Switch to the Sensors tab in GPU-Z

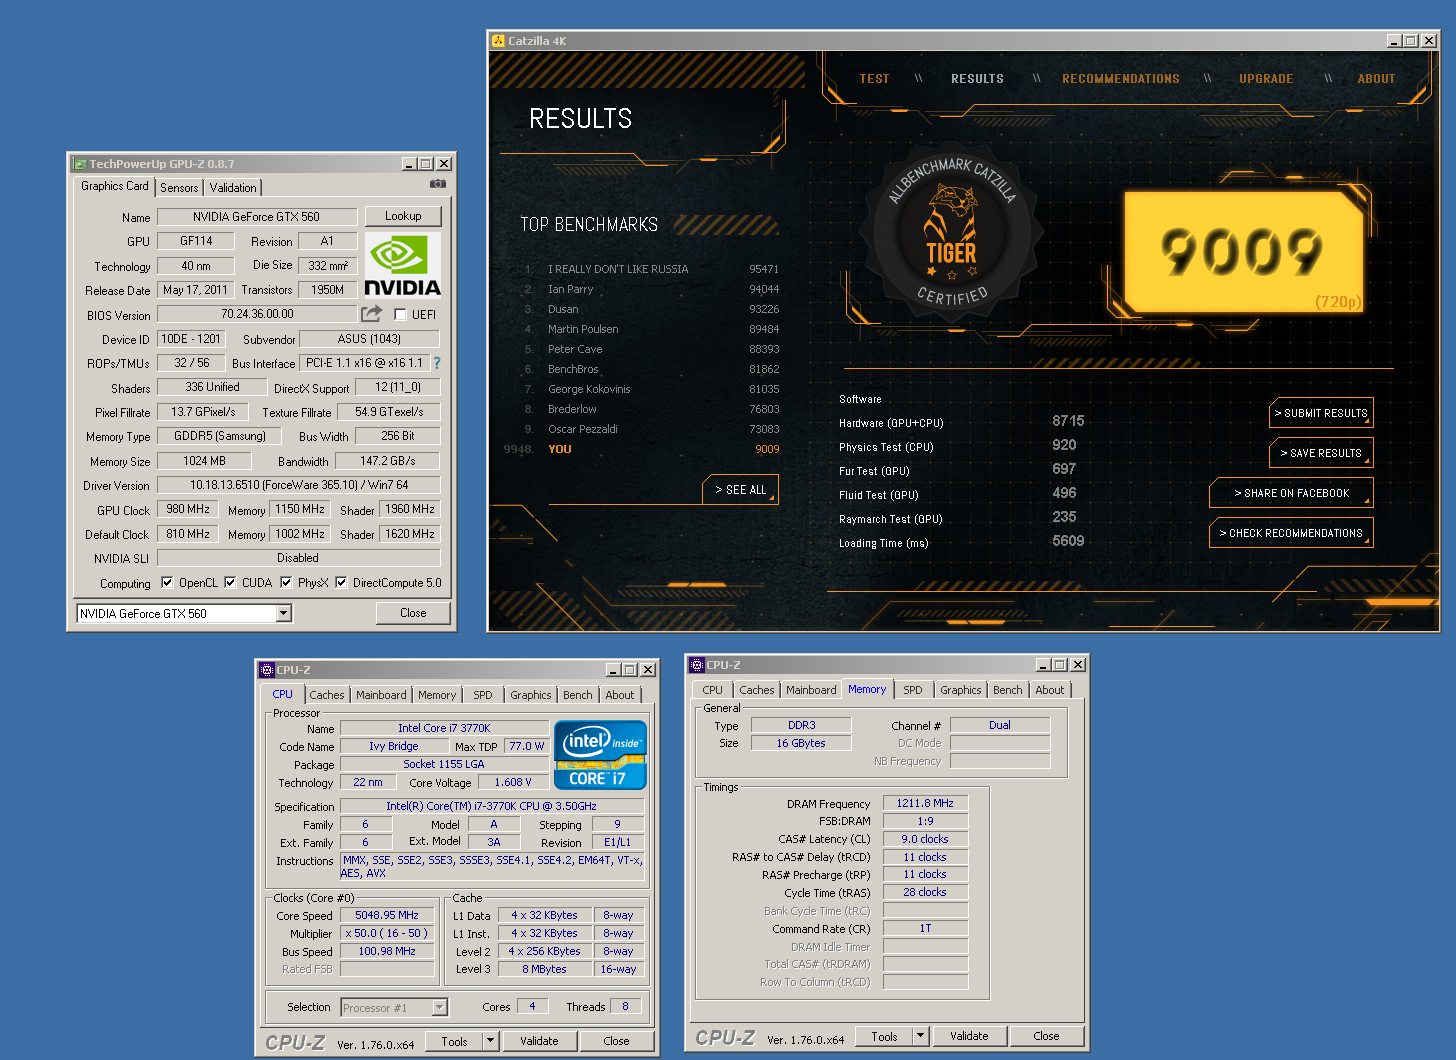179,188
